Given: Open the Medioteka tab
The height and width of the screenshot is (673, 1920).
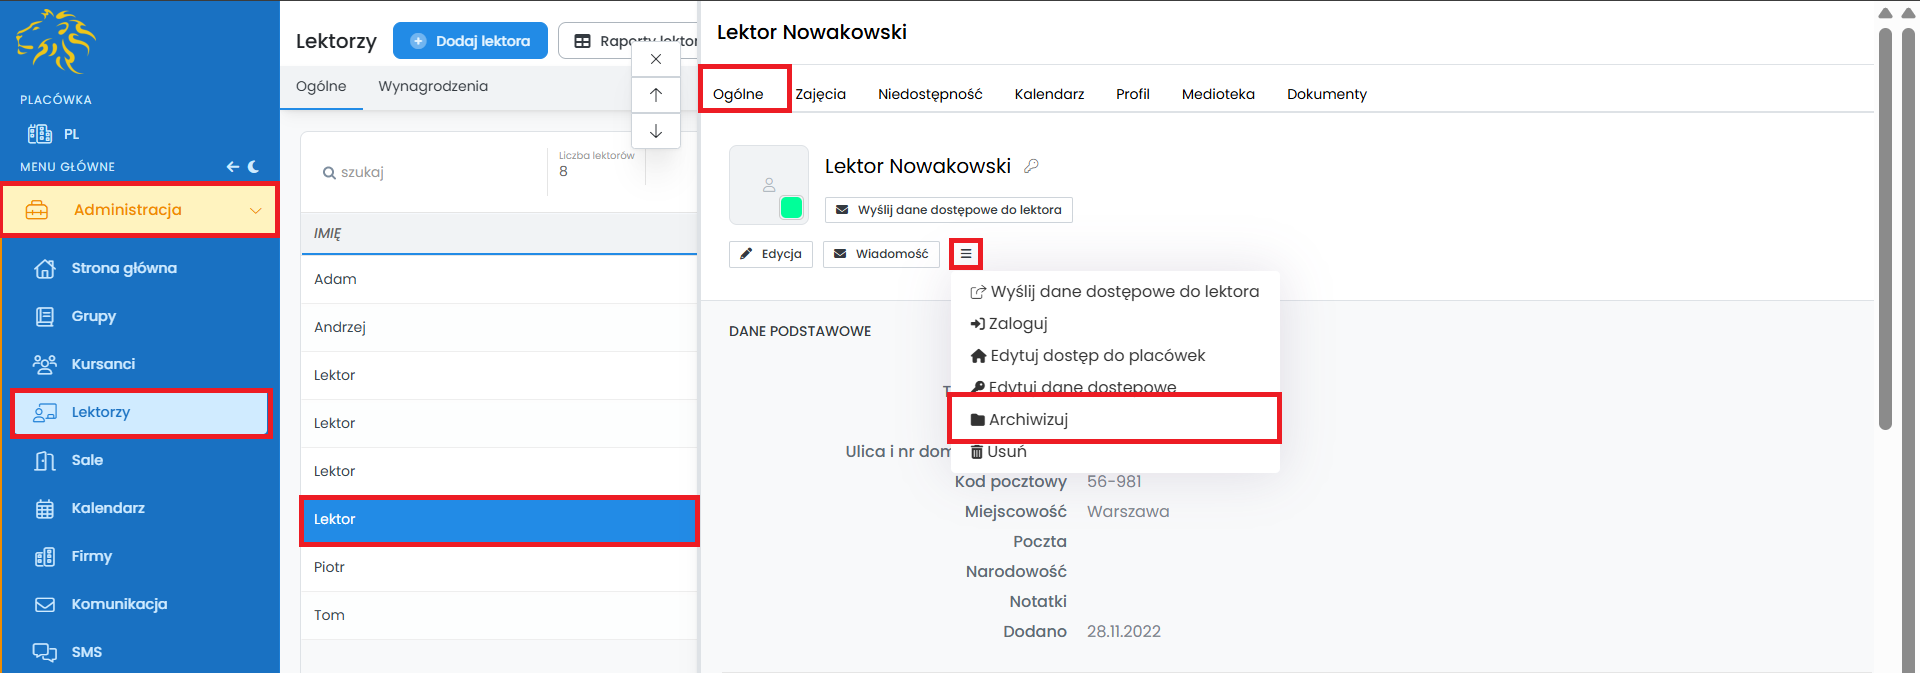Looking at the screenshot, I should (1217, 94).
